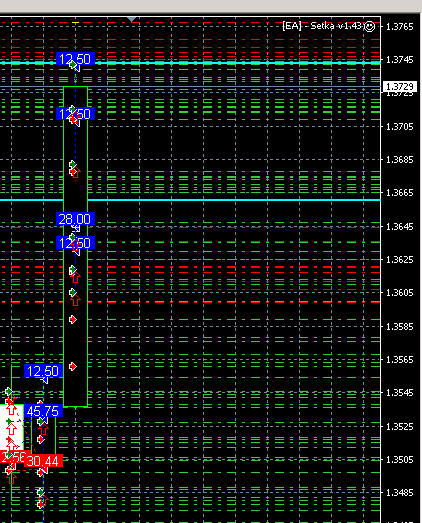
Task: Click the red trade arrow near 1.3565
Action: coord(73,367)
